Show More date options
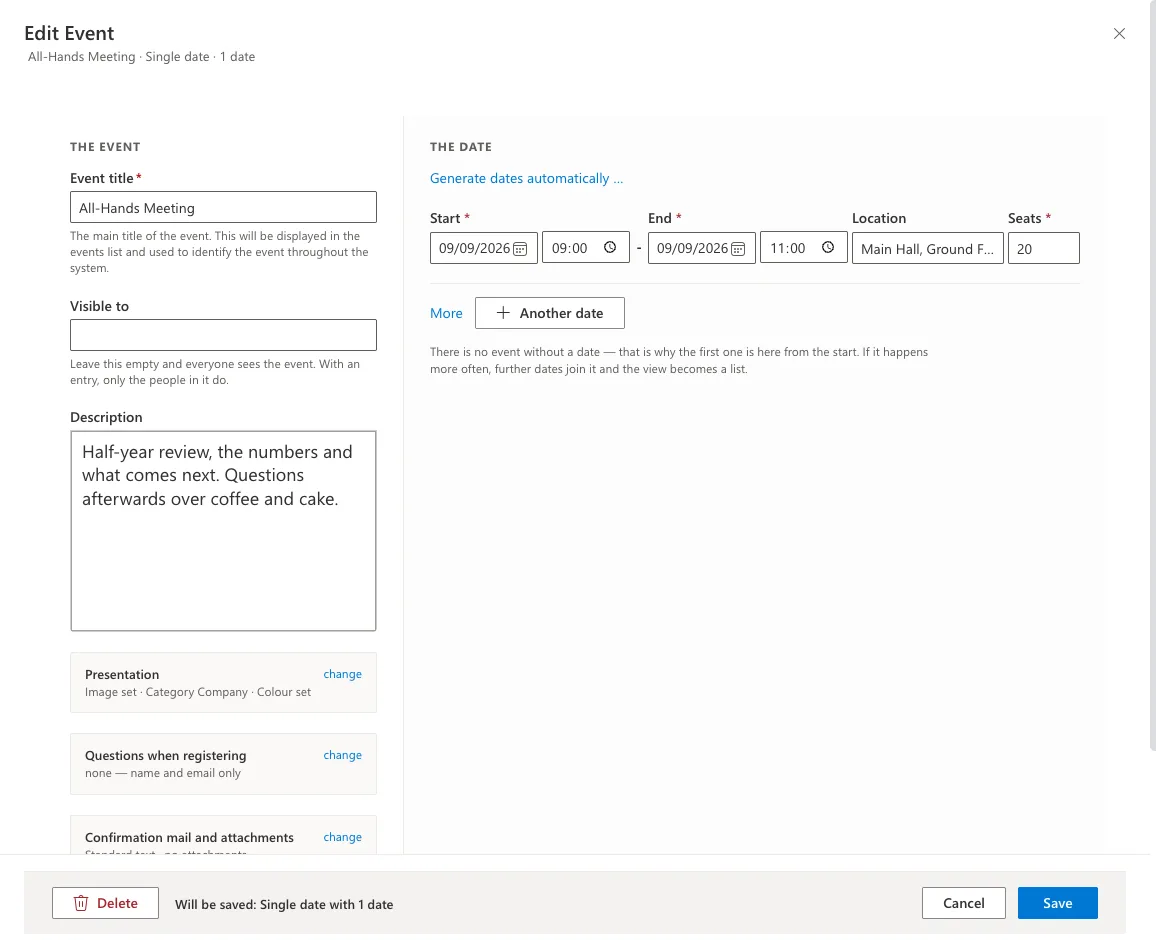This screenshot has height=940, width=1156. [x=446, y=313]
